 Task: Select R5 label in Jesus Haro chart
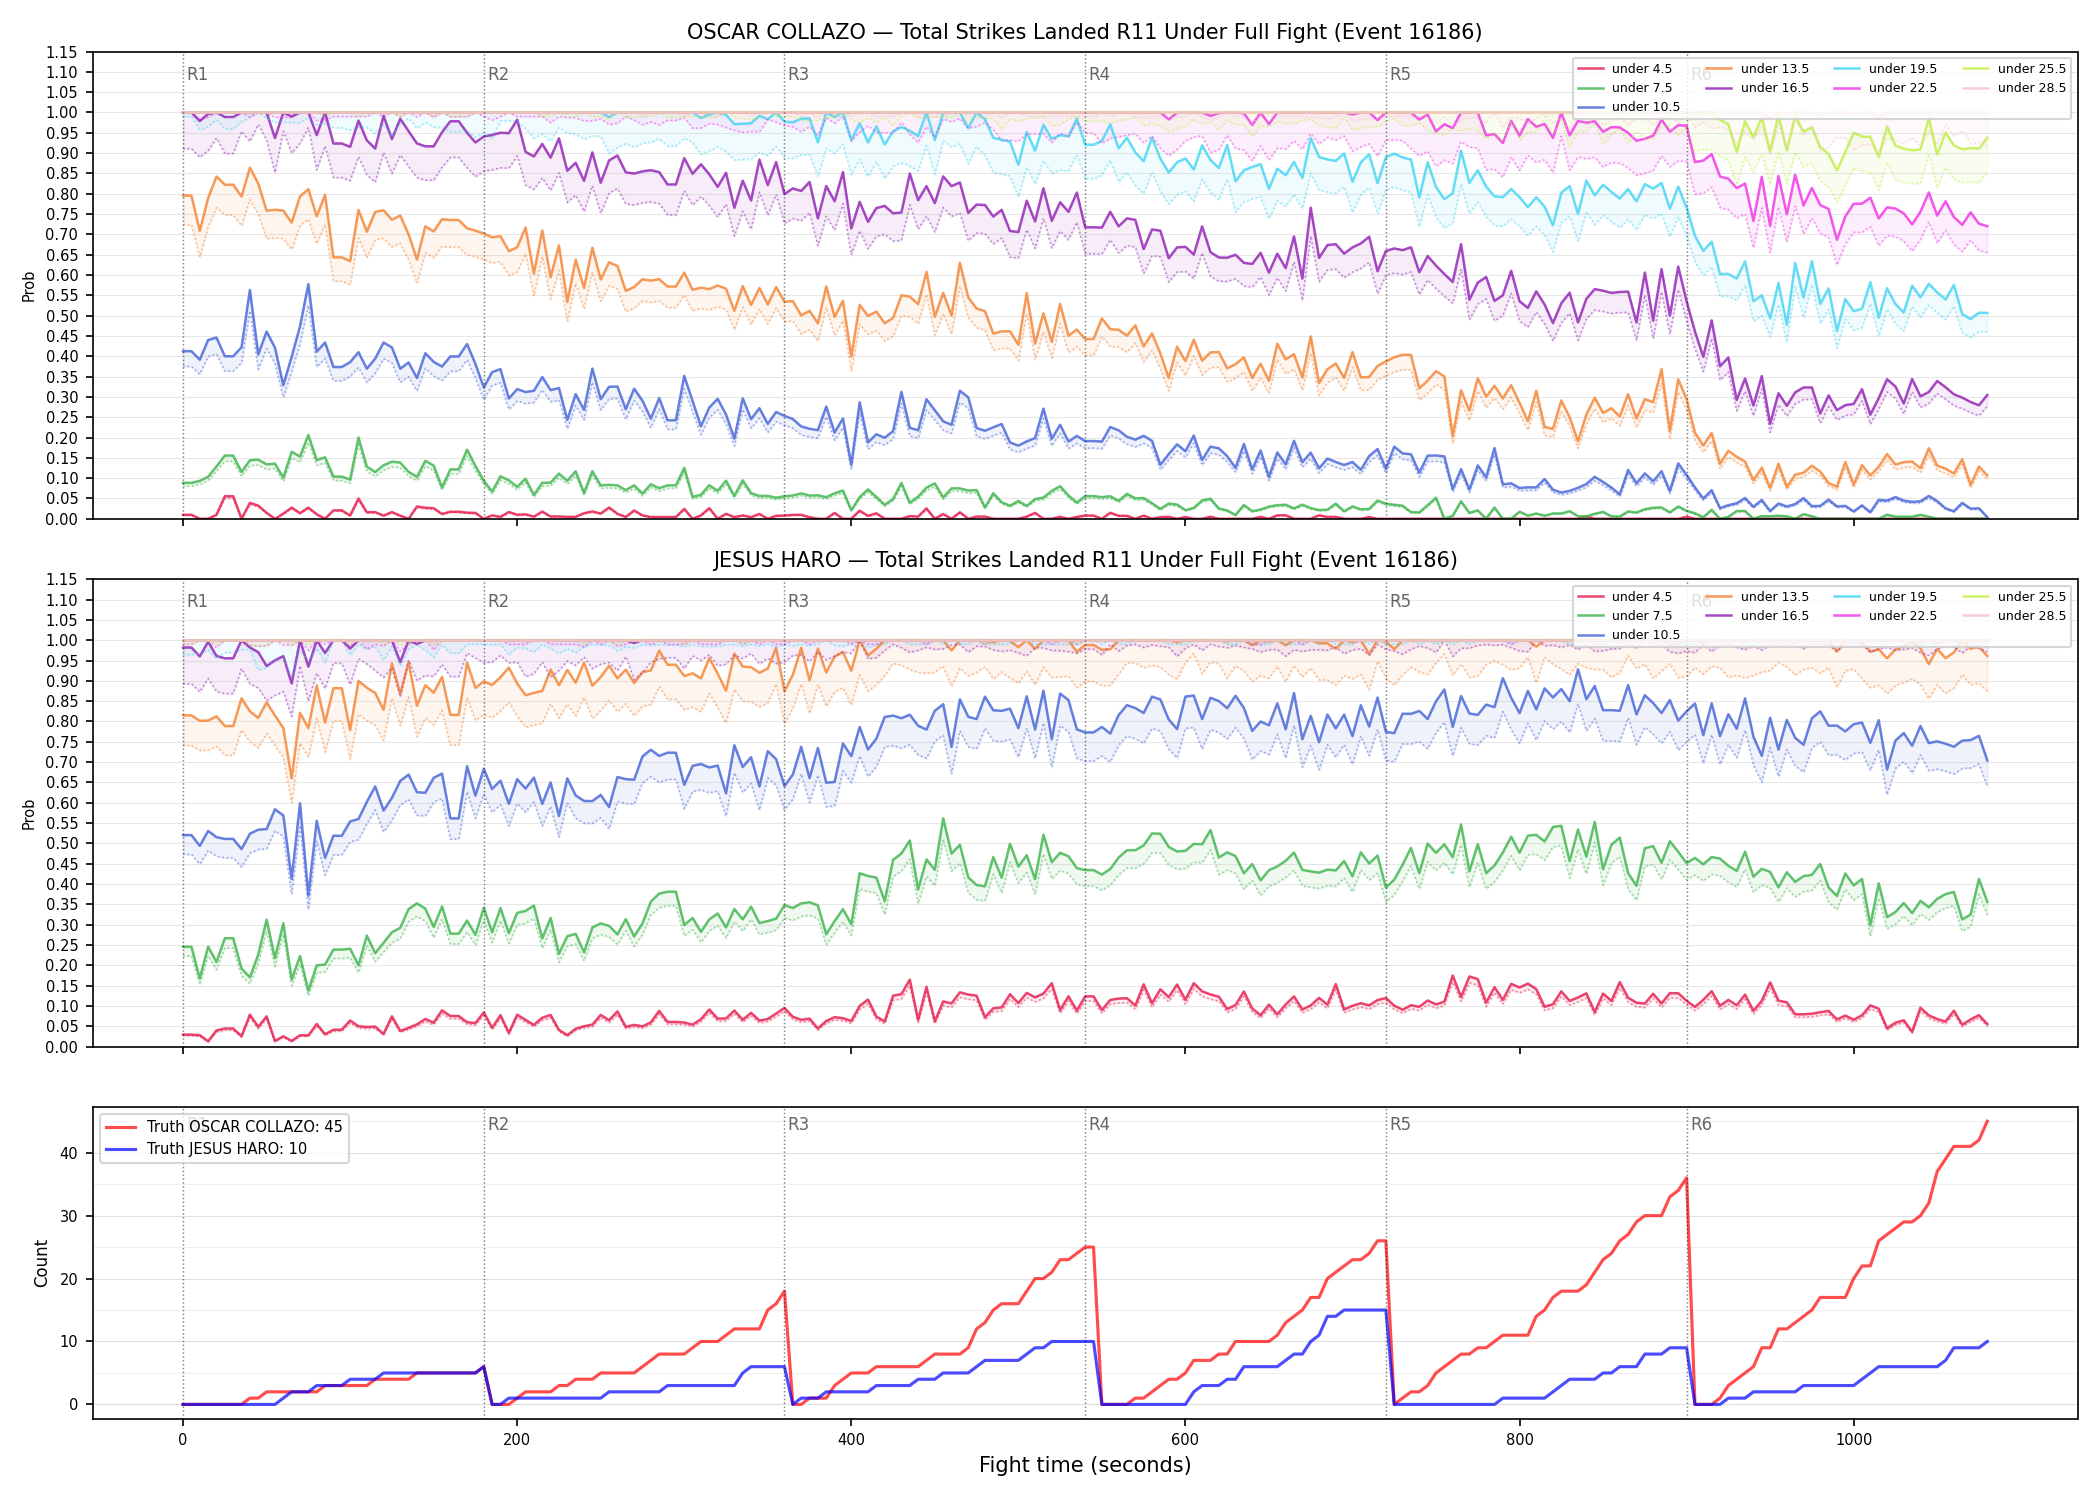1400,601
